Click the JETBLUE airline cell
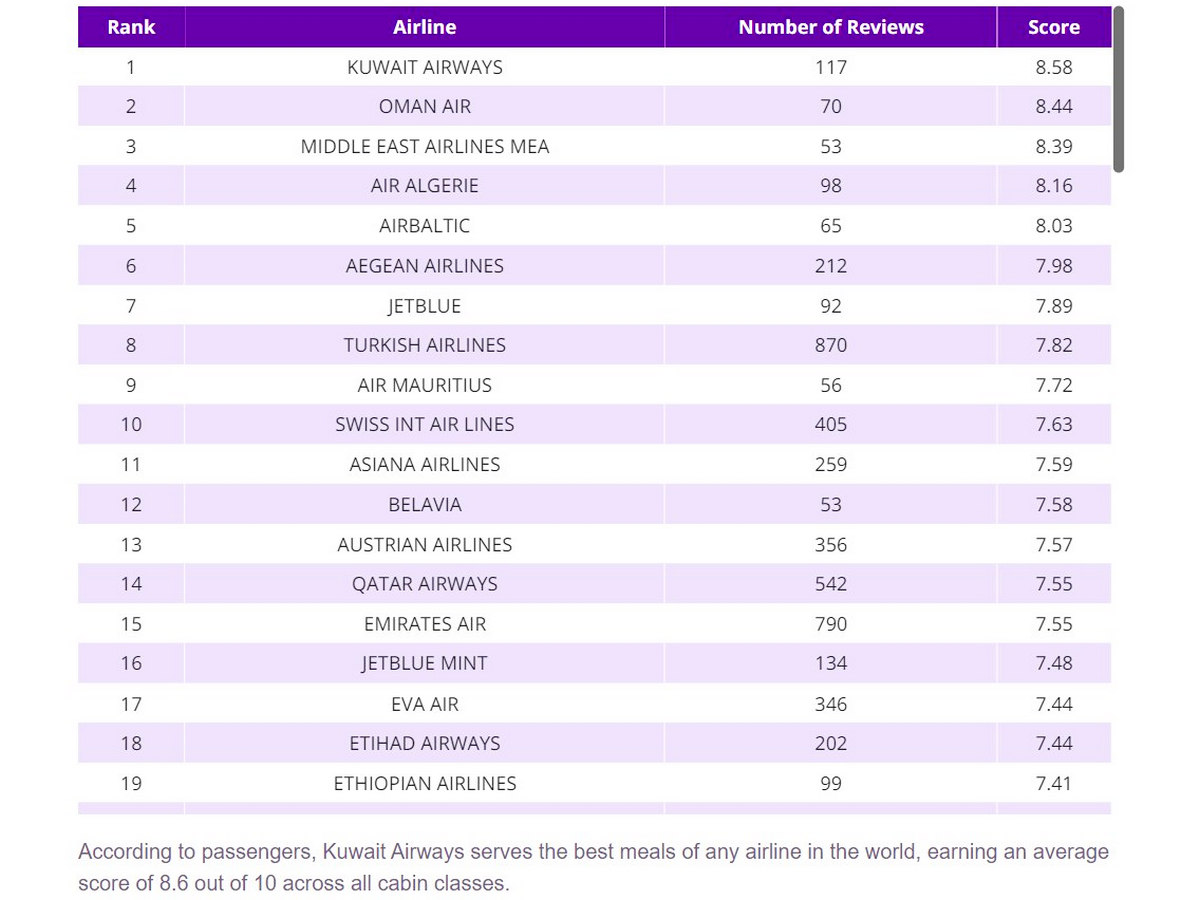Image resolution: width=1200 pixels, height=900 pixels. (x=425, y=305)
